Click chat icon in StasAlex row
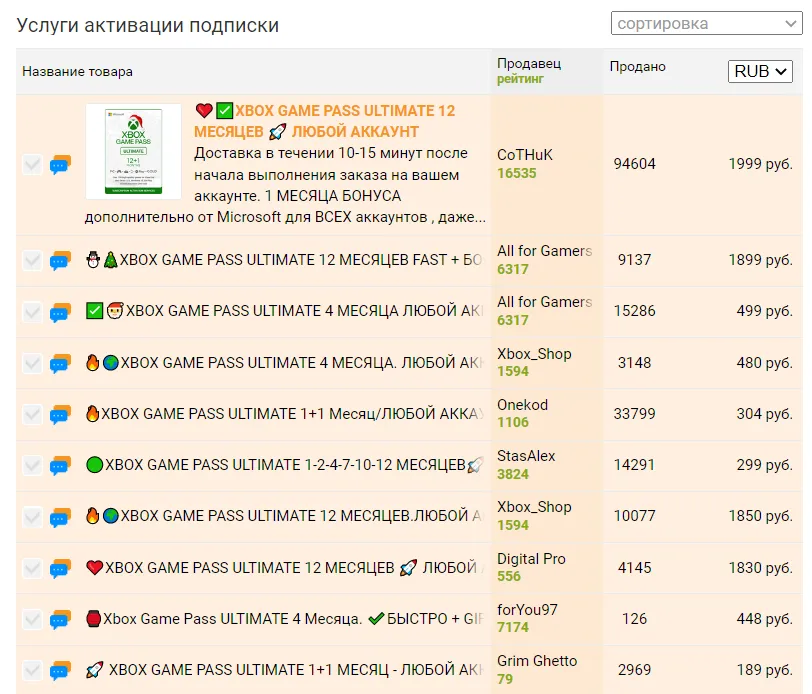The height and width of the screenshot is (694, 812). (60, 465)
